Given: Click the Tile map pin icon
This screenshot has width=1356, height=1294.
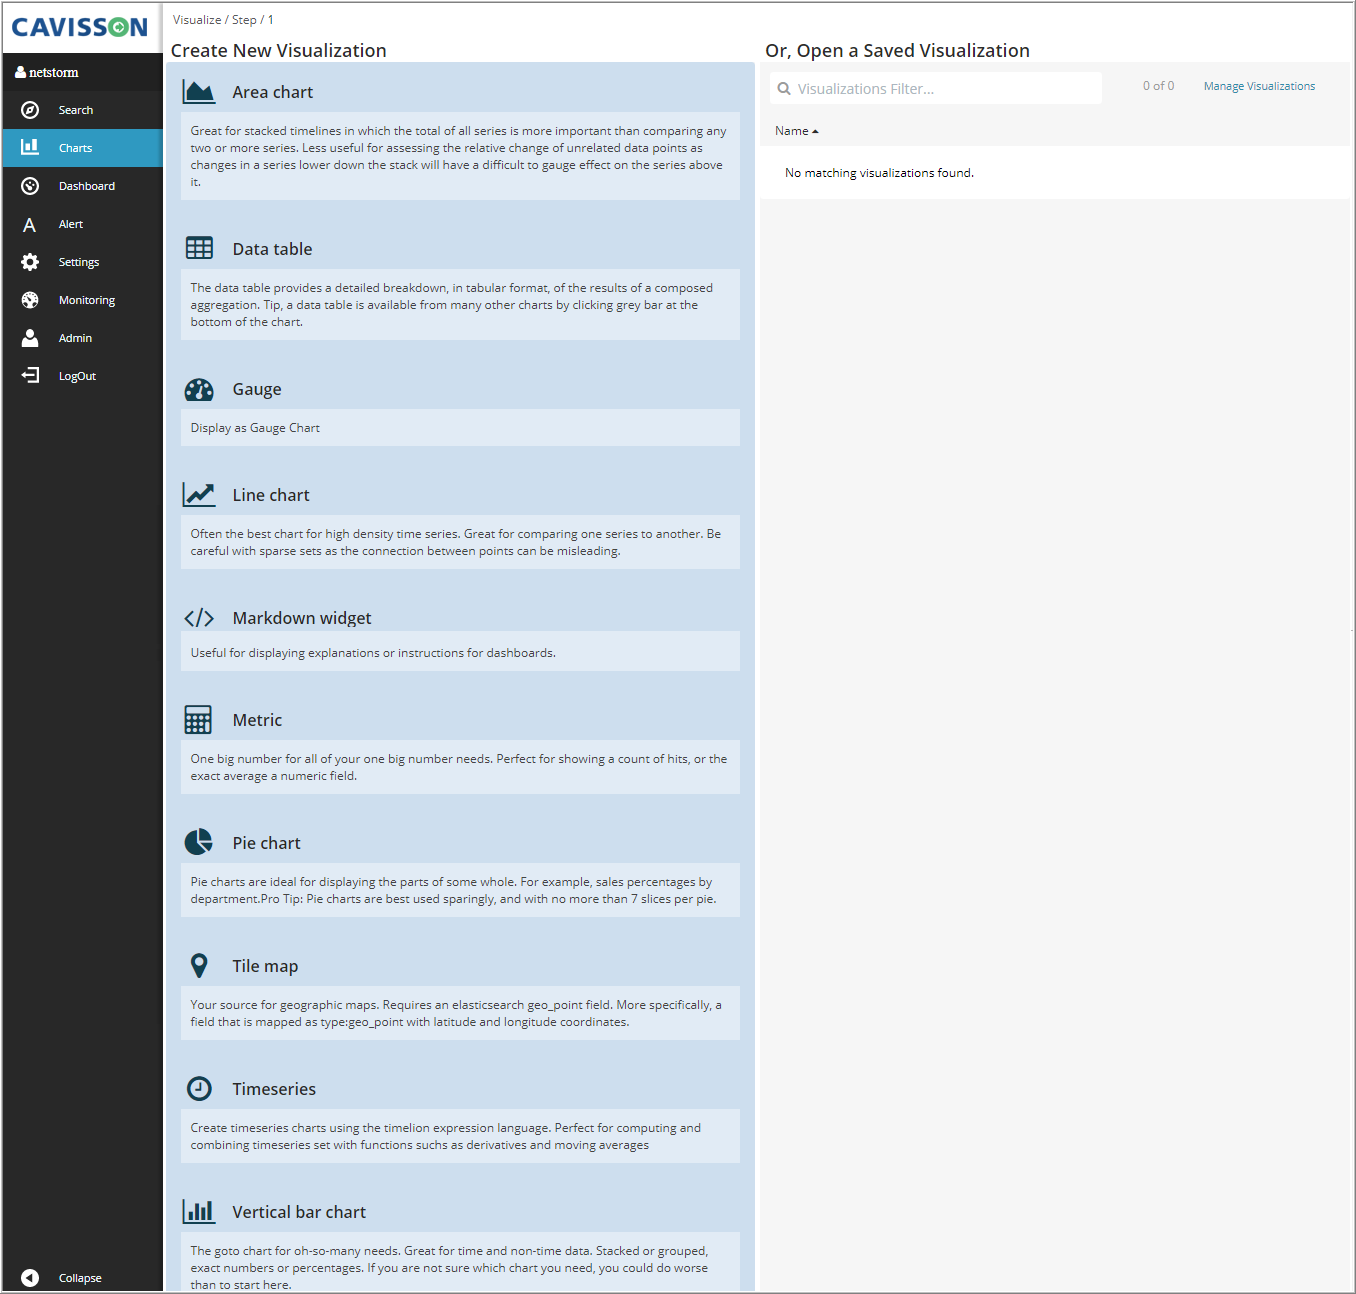Looking at the screenshot, I should [x=199, y=965].
